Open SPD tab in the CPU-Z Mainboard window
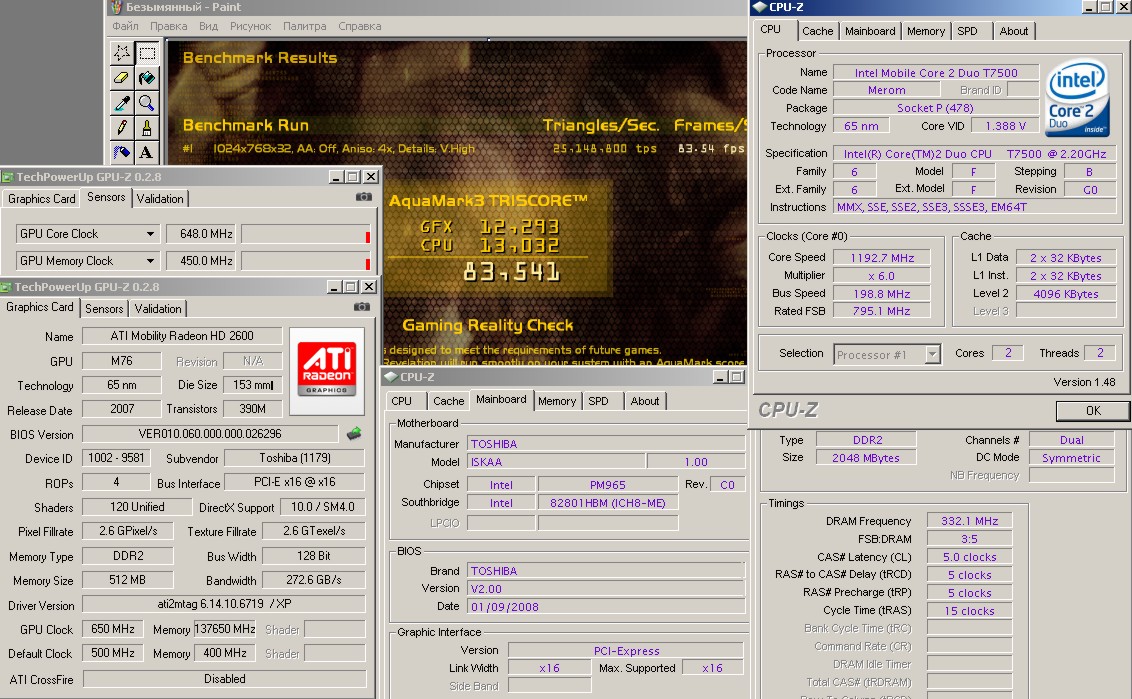Viewport: 1132px width, 699px height. (x=598, y=401)
